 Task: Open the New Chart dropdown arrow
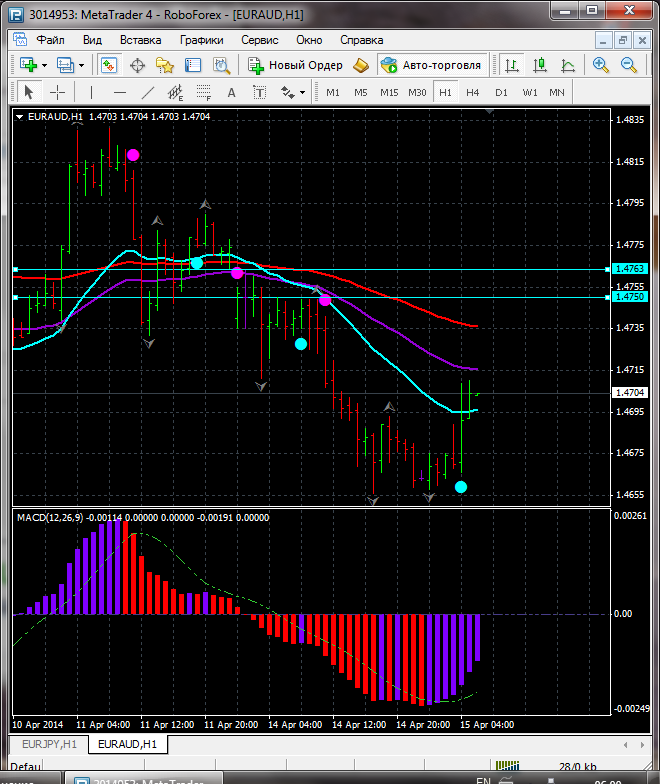[44, 65]
